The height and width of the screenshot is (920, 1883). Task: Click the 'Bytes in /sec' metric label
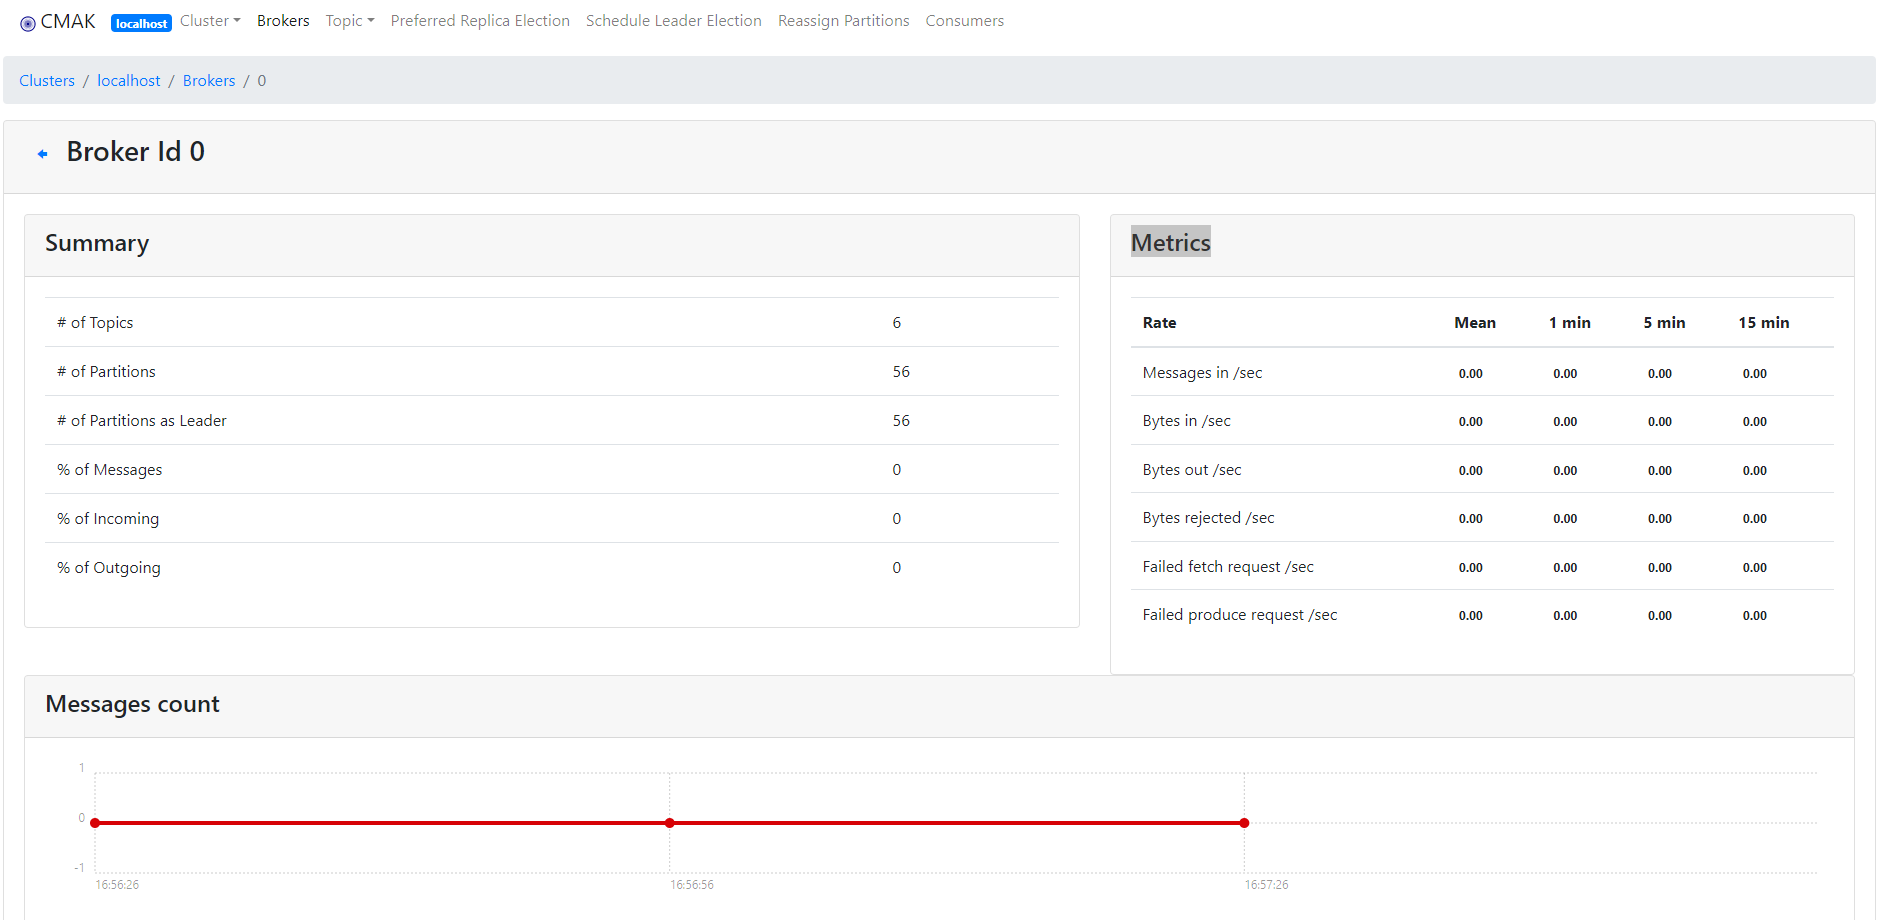pos(1187,421)
